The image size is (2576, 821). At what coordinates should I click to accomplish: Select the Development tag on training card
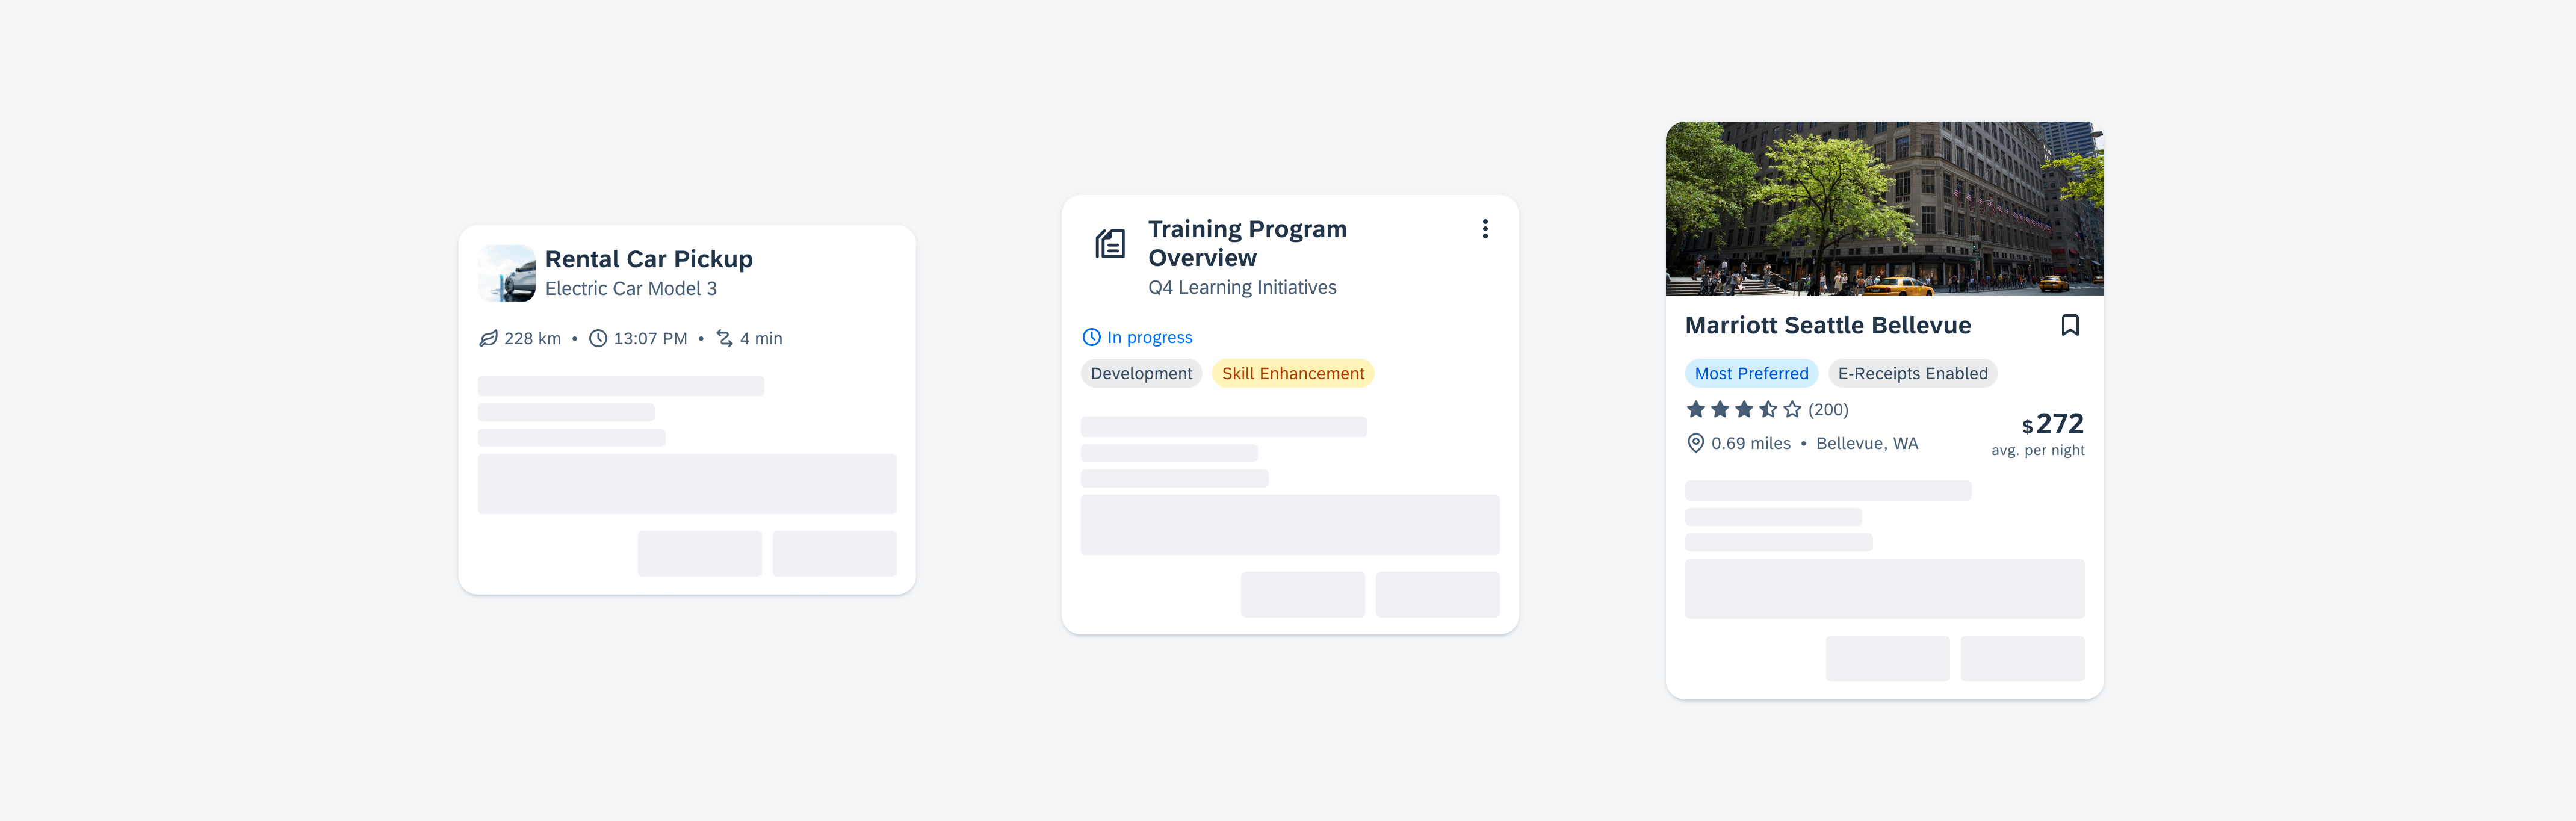click(1140, 373)
